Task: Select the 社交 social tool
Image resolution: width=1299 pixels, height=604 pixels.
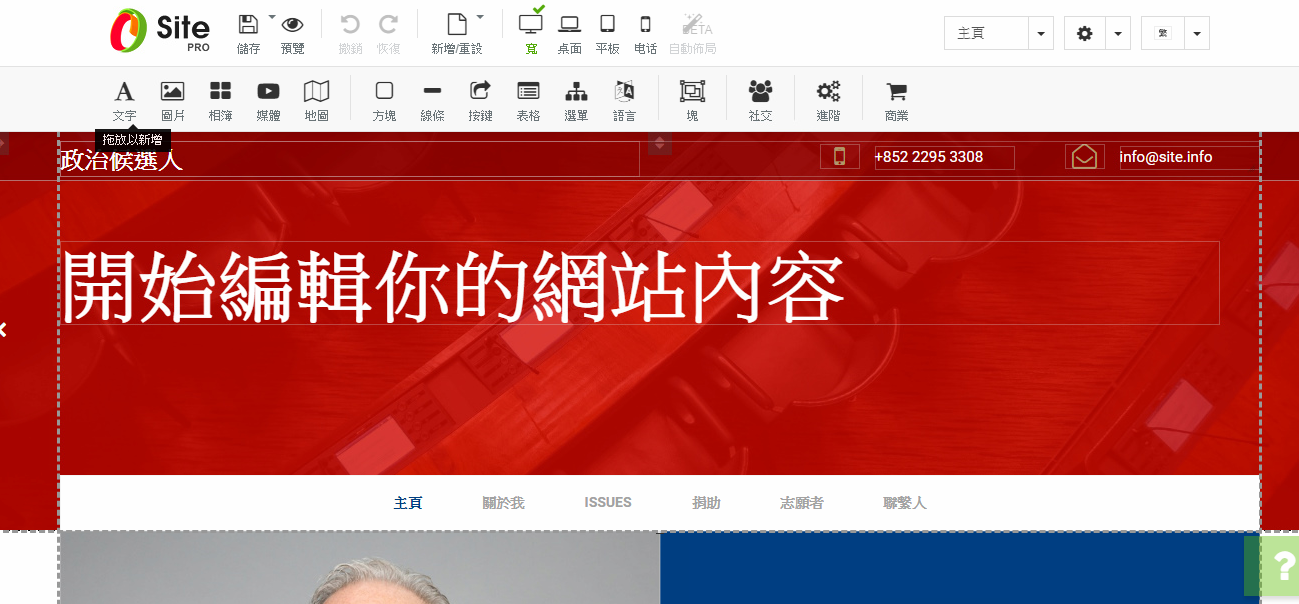Action: click(760, 100)
